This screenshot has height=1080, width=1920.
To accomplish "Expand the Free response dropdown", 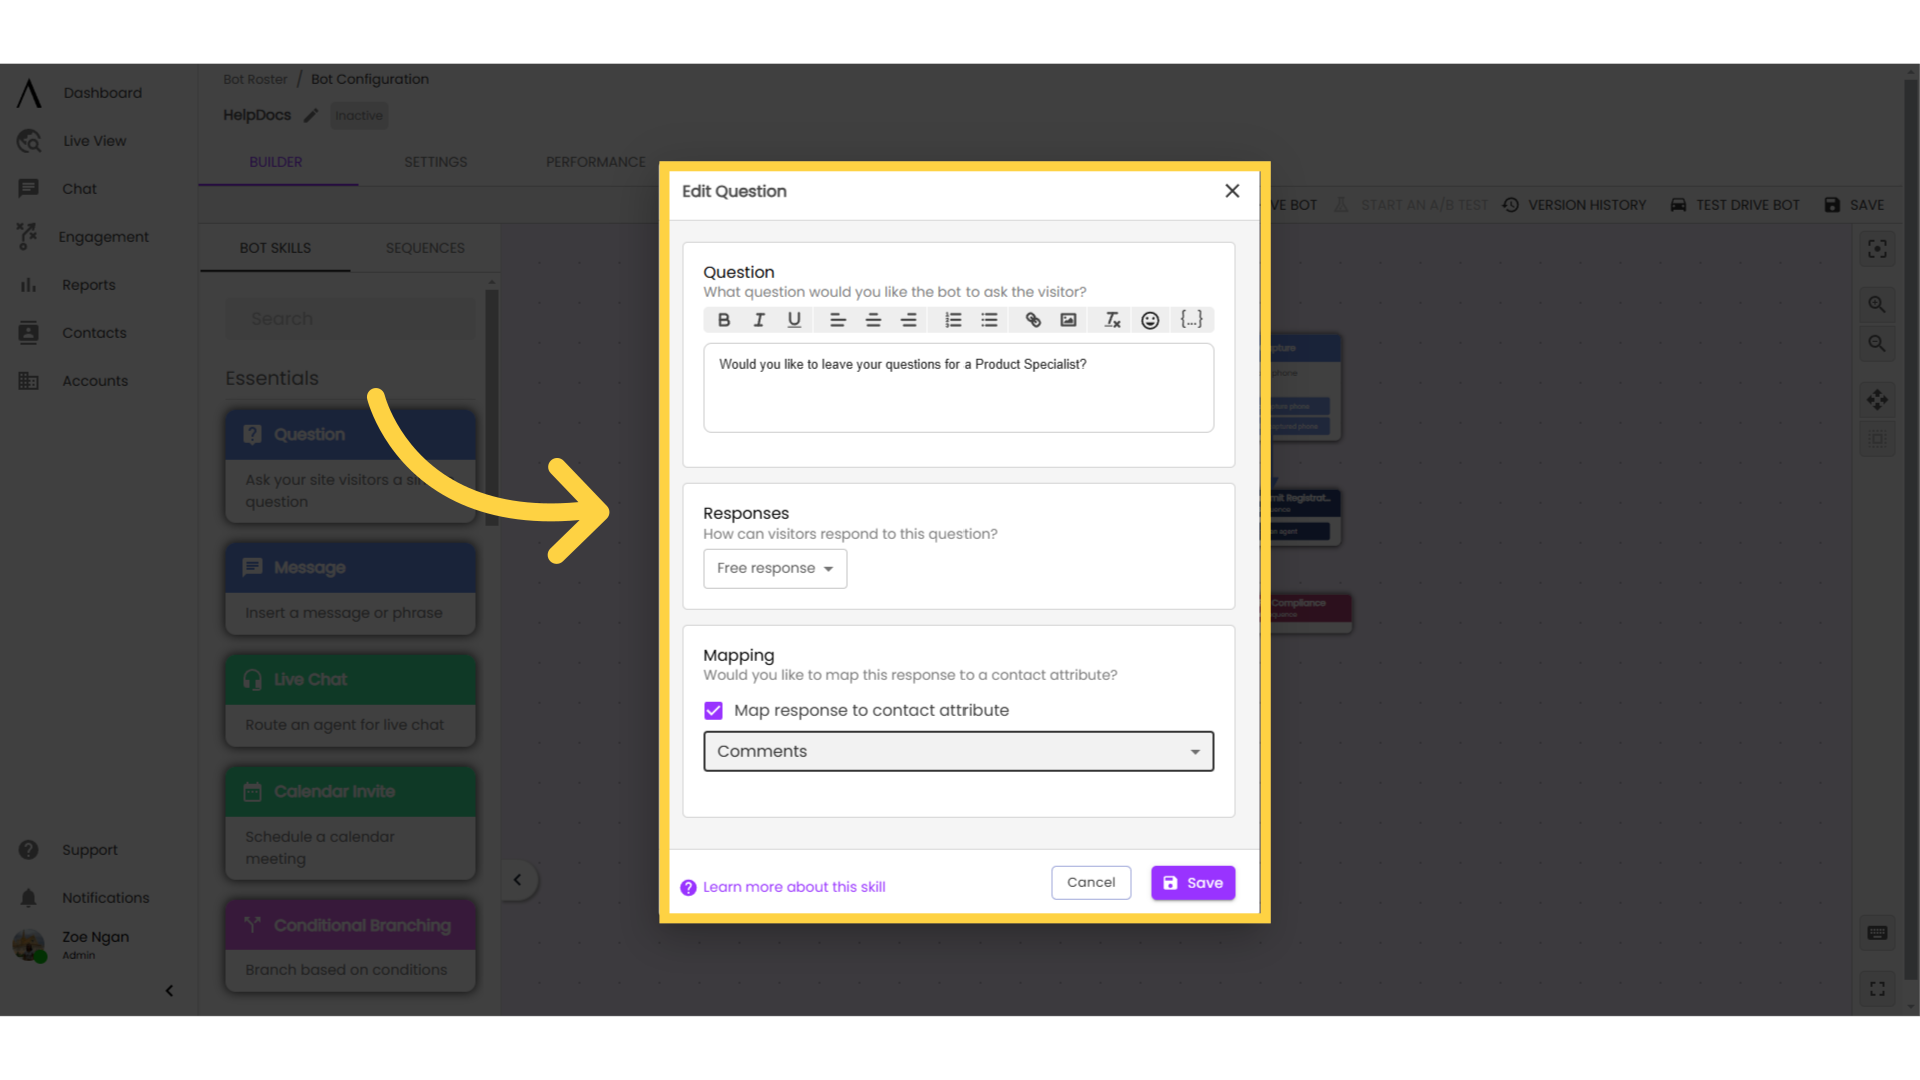I will point(774,567).
